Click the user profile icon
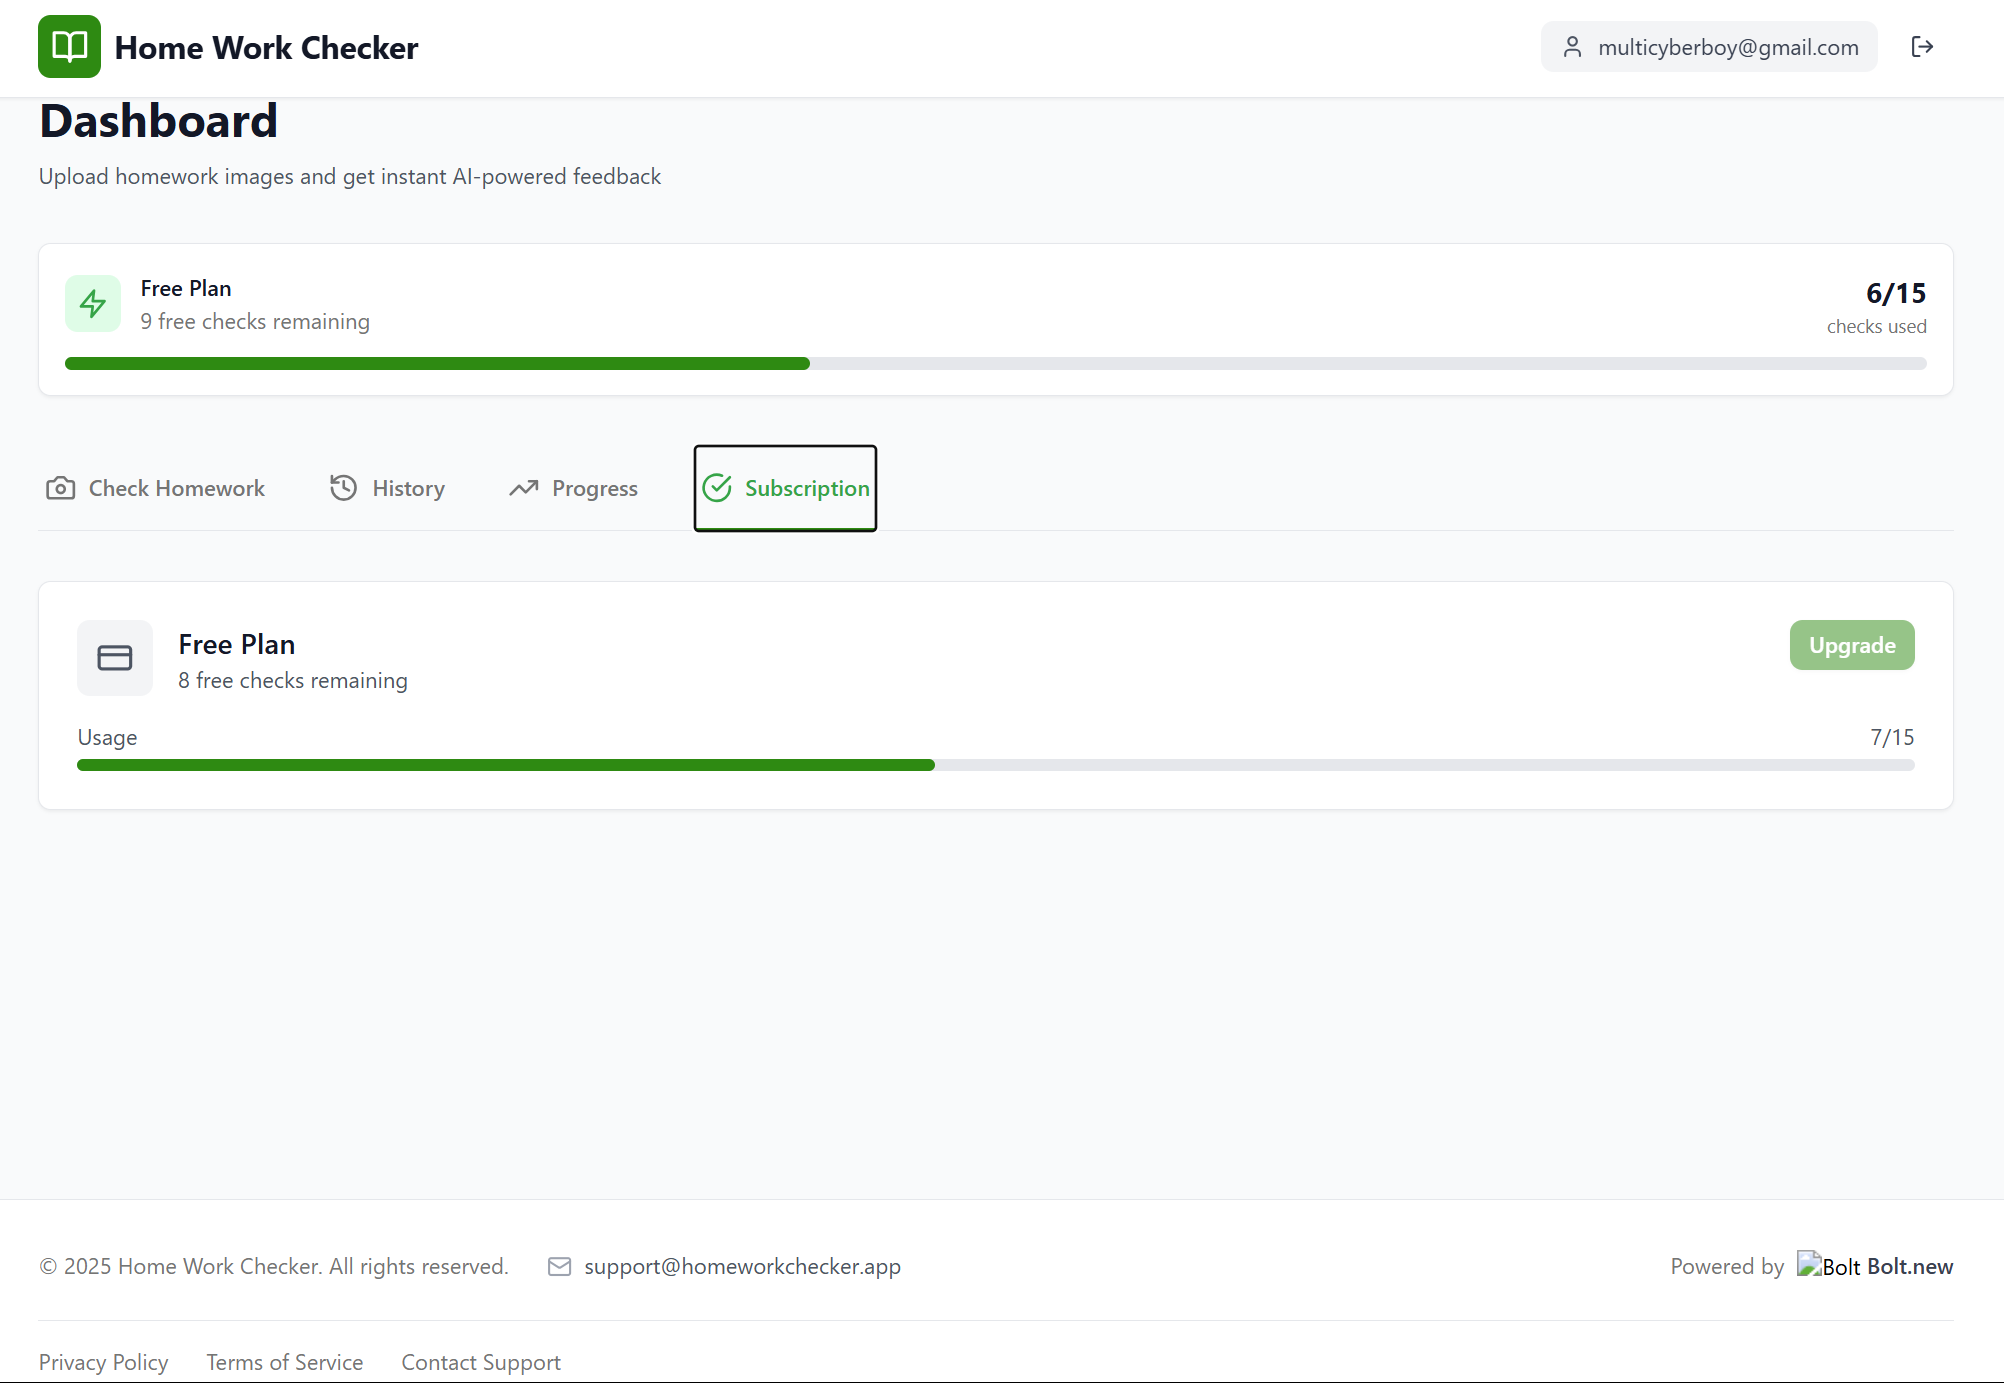Image resolution: width=2004 pixels, height=1383 pixels. pos(1572,47)
